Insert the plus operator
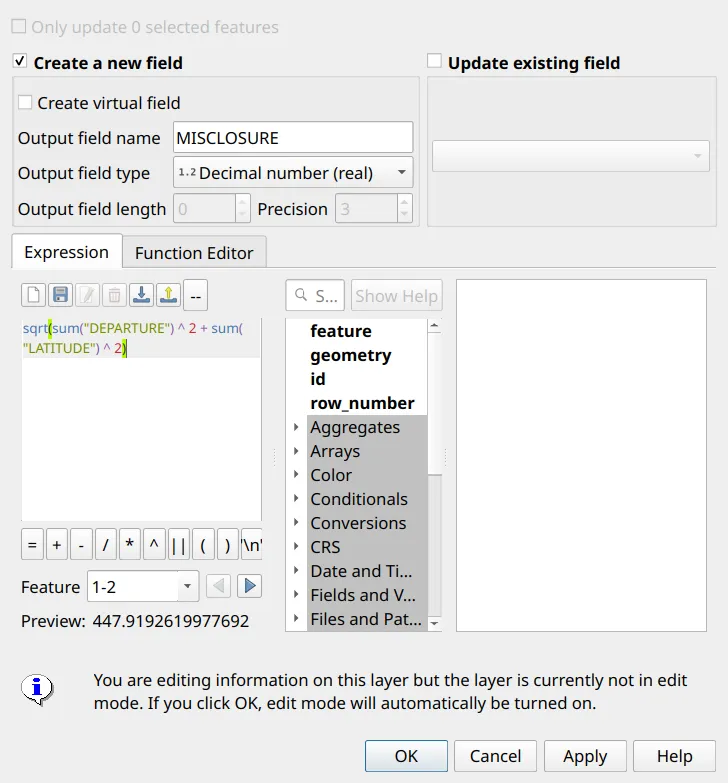This screenshot has height=783, width=728. [x=57, y=544]
